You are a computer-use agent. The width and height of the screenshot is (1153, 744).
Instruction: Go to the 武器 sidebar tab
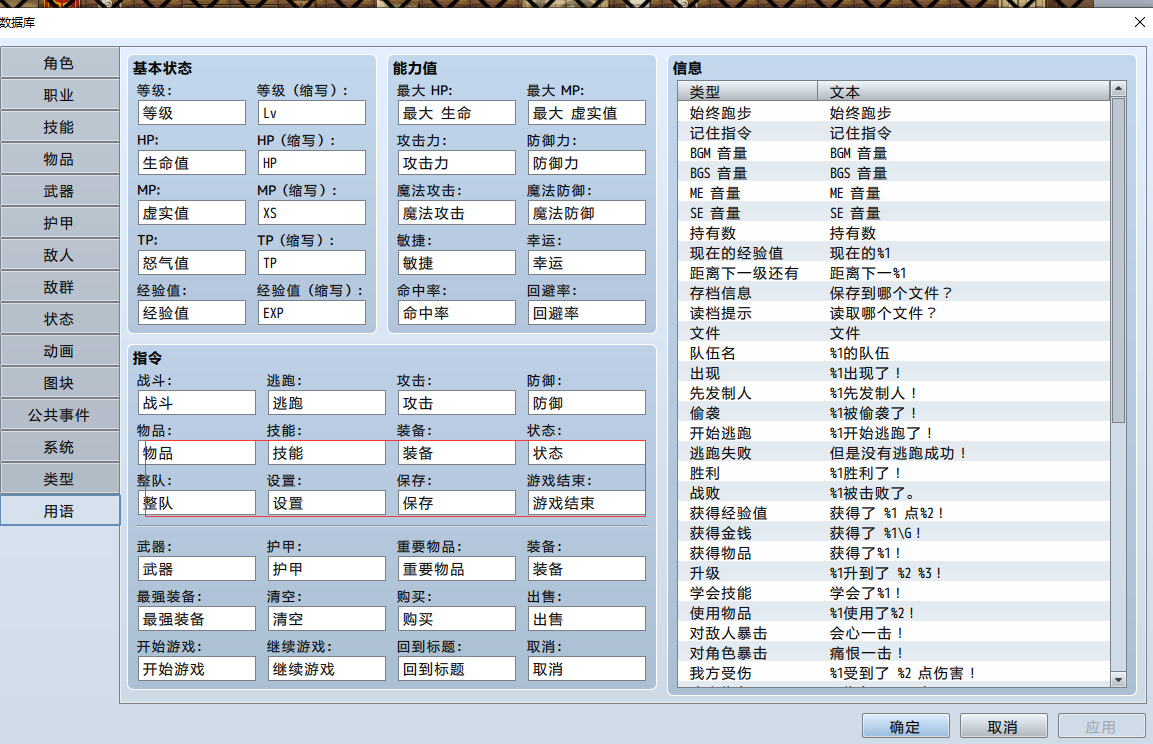point(60,191)
